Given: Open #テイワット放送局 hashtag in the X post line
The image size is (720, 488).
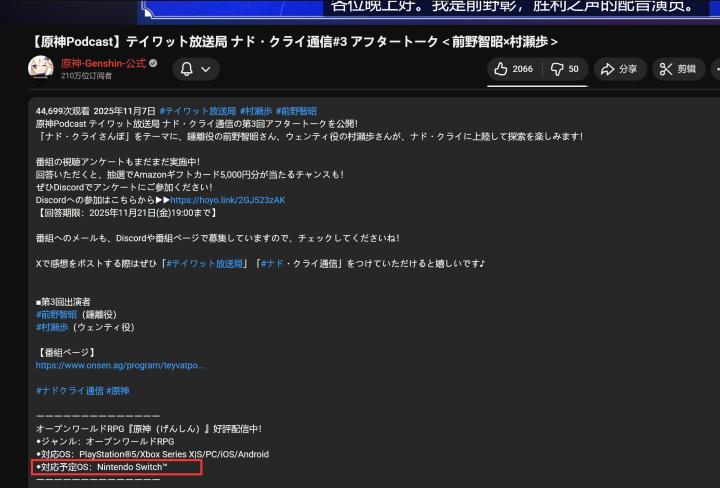Looking at the screenshot, I should click(x=204, y=264).
